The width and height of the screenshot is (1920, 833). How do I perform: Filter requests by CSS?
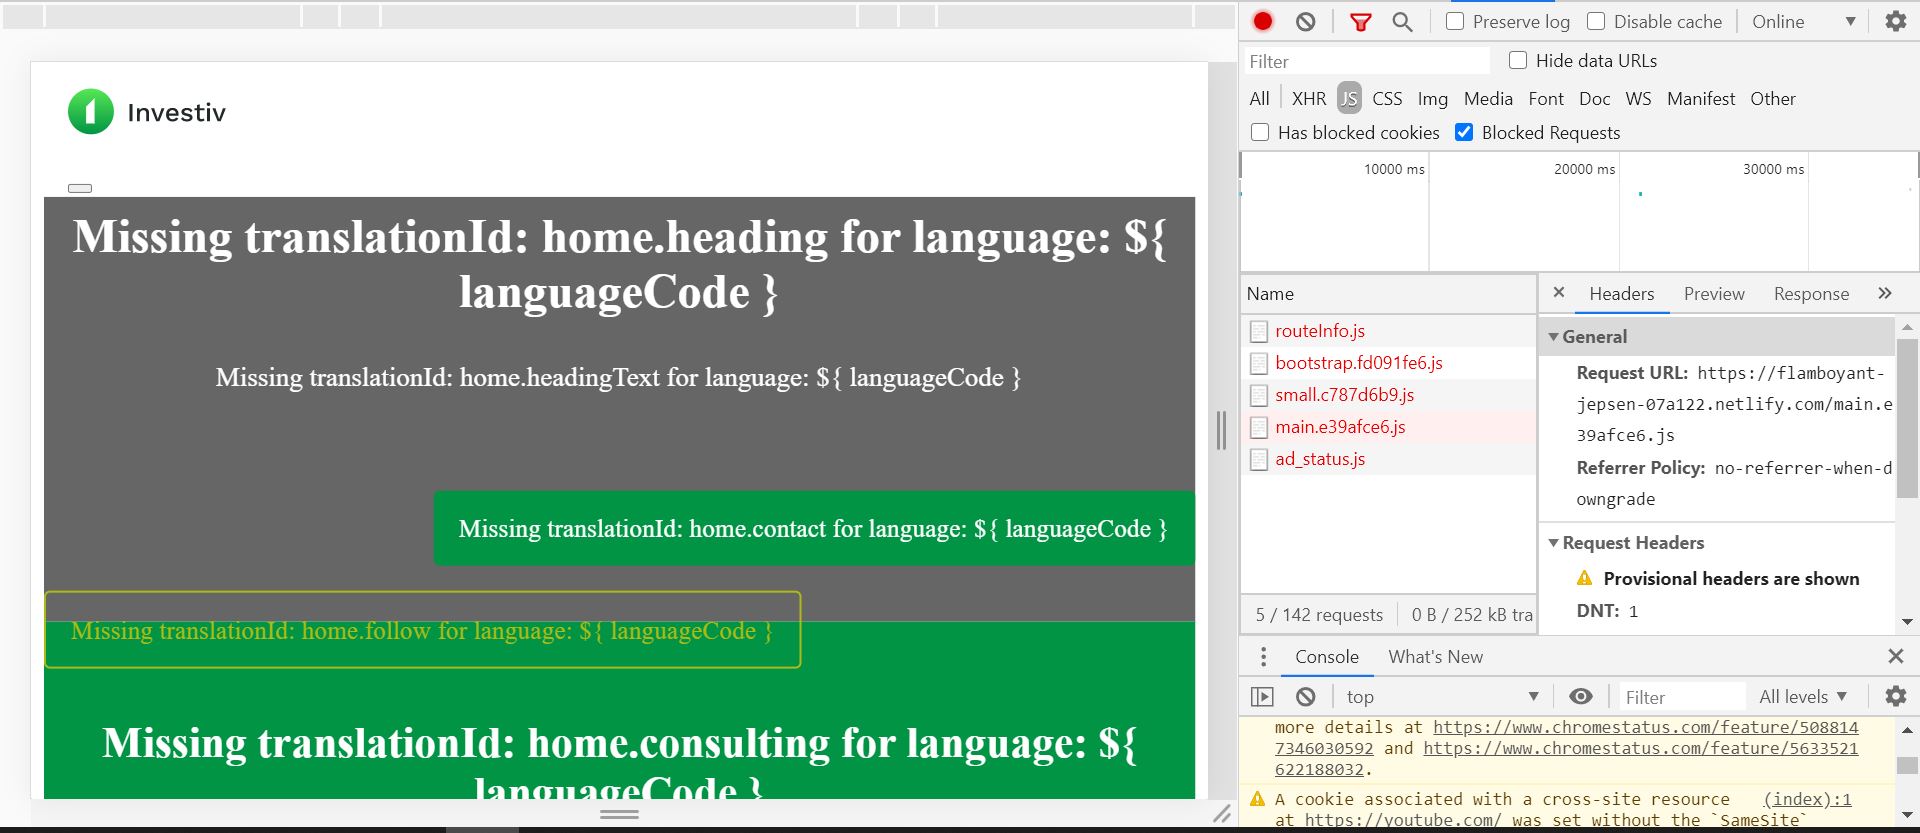click(1387, 98)
